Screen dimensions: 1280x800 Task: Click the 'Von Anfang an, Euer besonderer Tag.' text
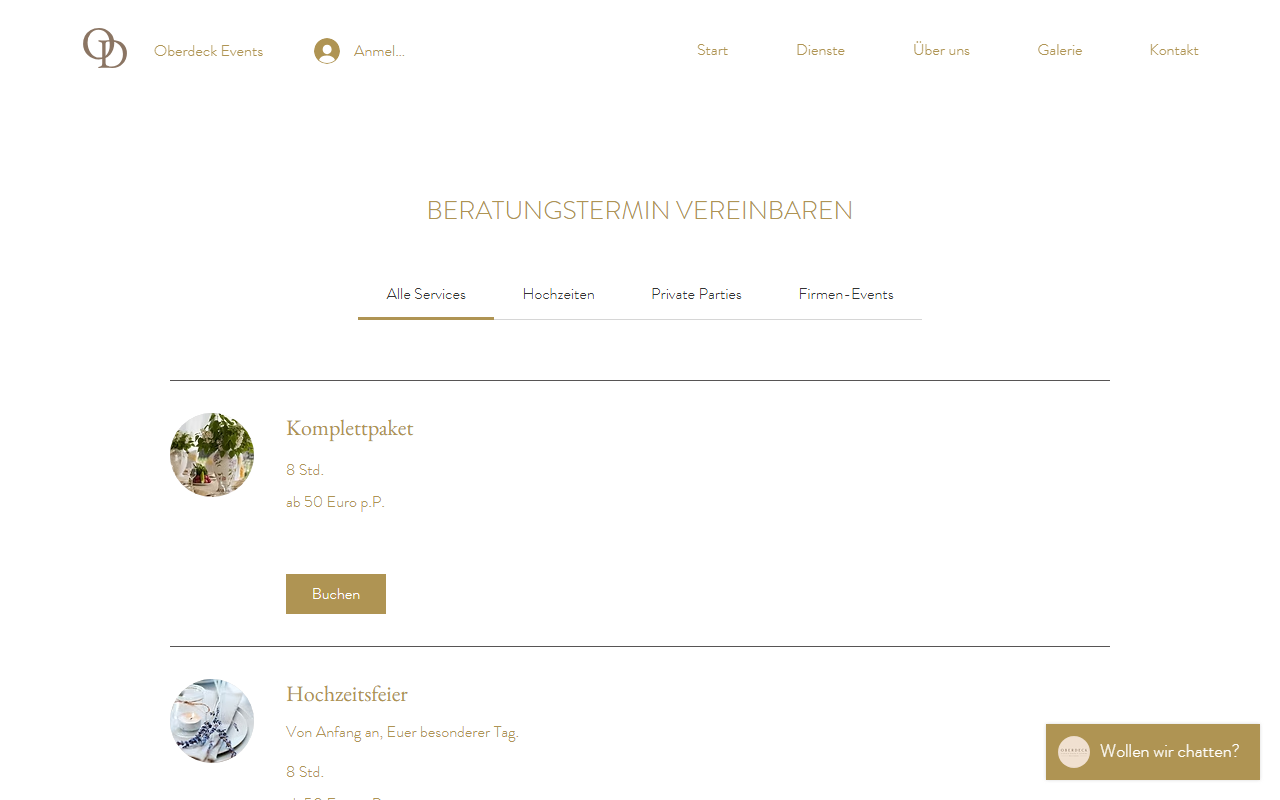(402, 732)
